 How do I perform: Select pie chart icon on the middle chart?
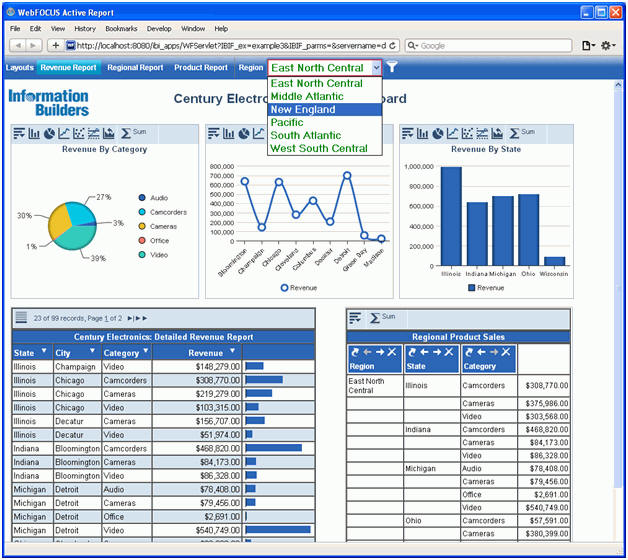point(244,133)
